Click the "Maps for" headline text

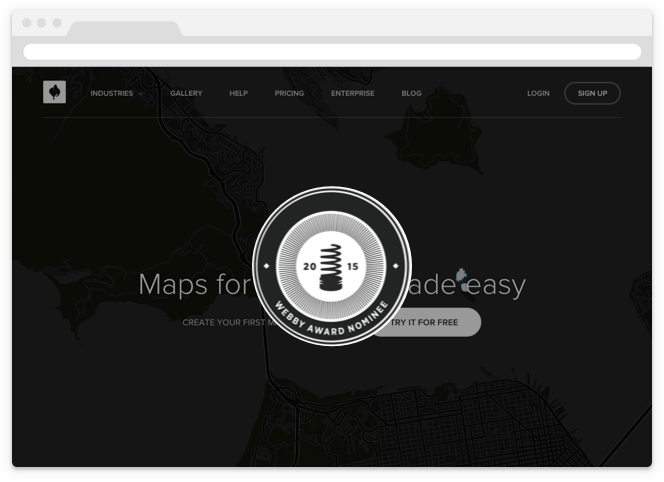(195, 284)
